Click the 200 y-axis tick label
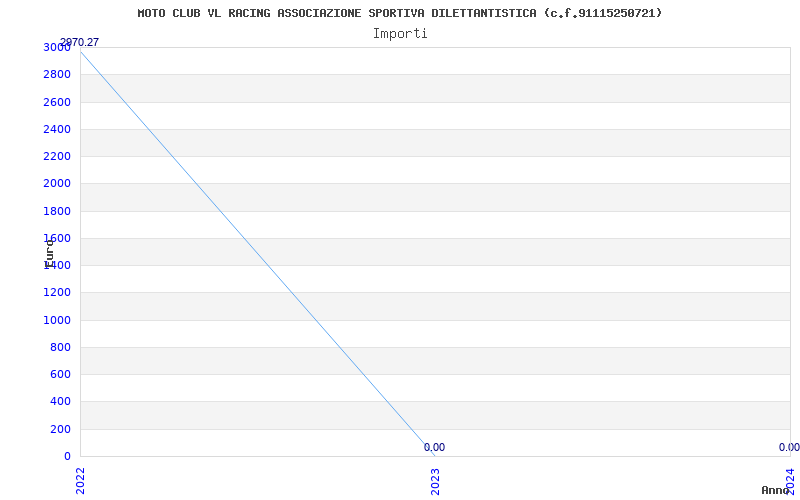 (x=60, y=430)
